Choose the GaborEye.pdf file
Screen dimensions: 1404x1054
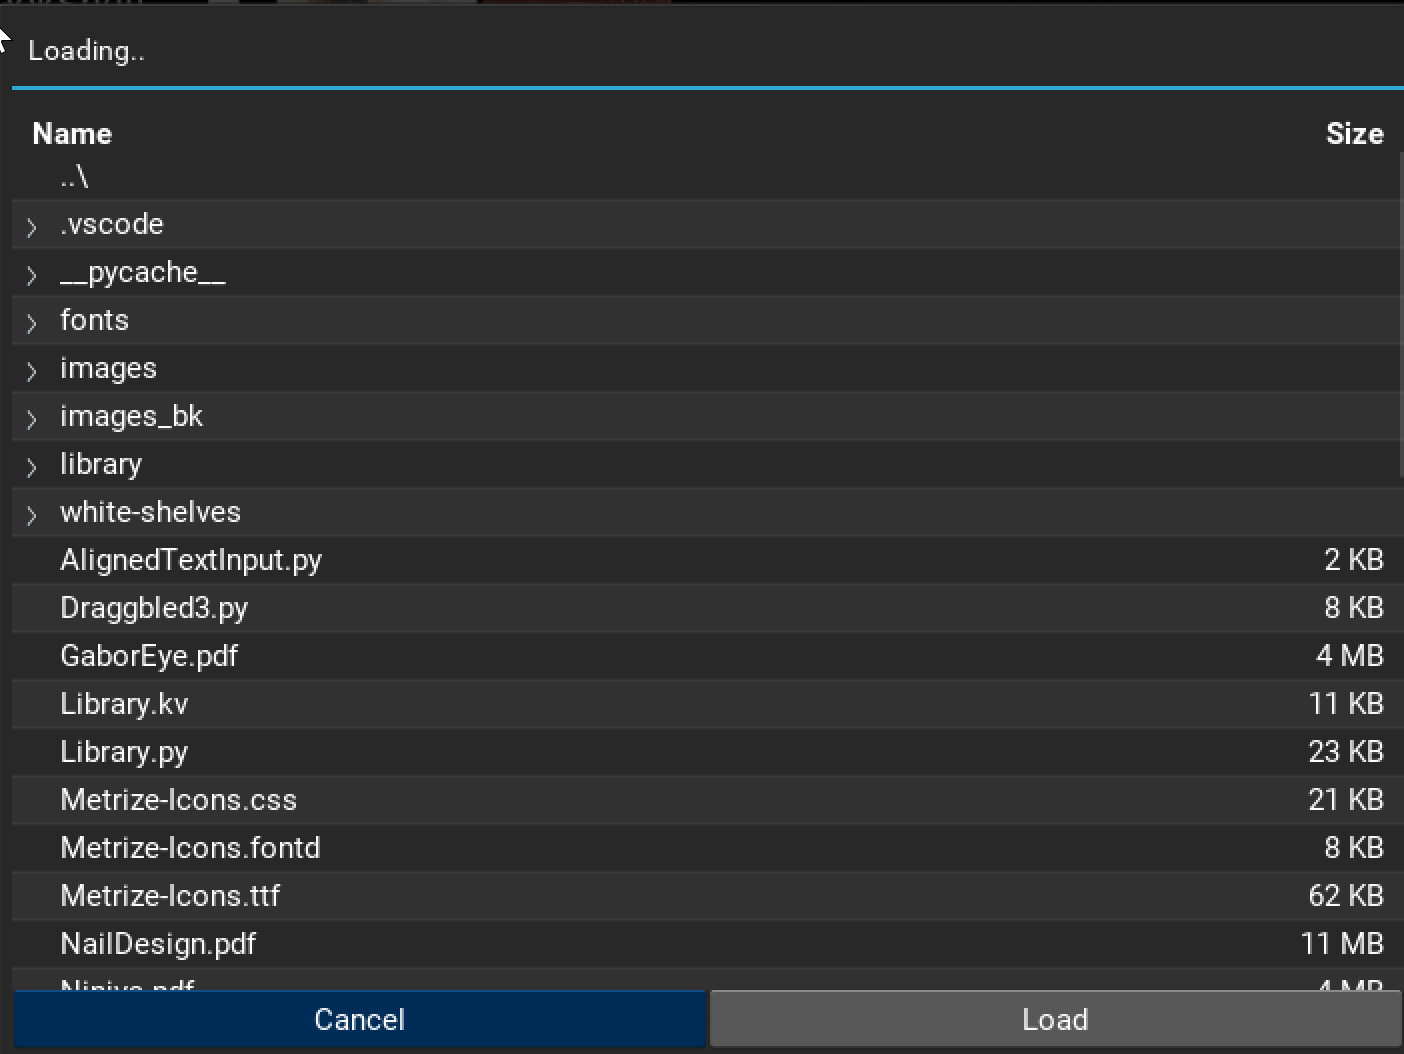149,656
